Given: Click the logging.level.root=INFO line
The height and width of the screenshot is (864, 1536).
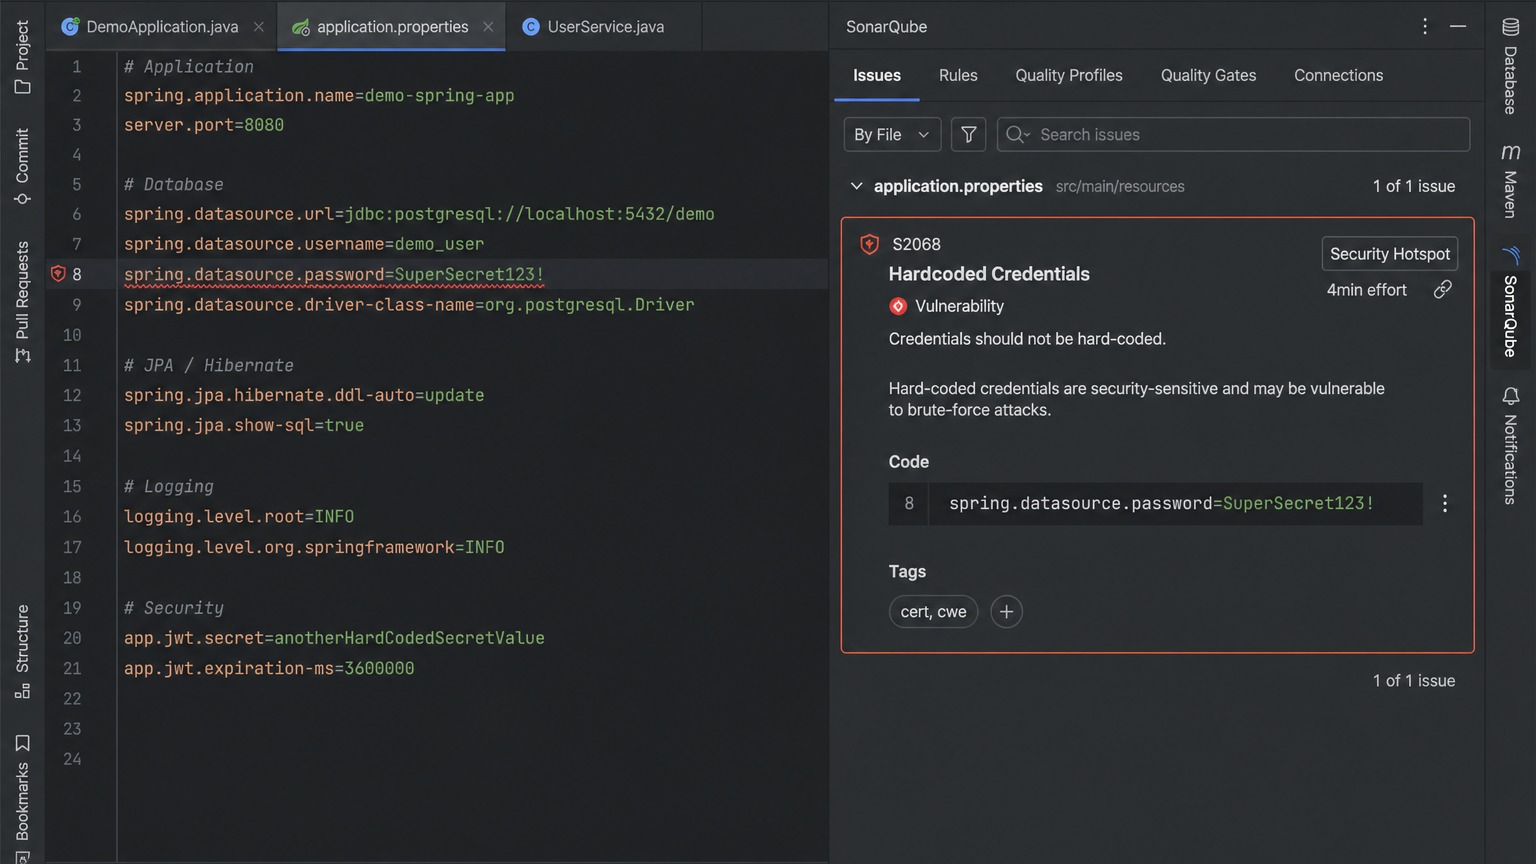Looking at the screenshot, I should (x=239, y=516).
